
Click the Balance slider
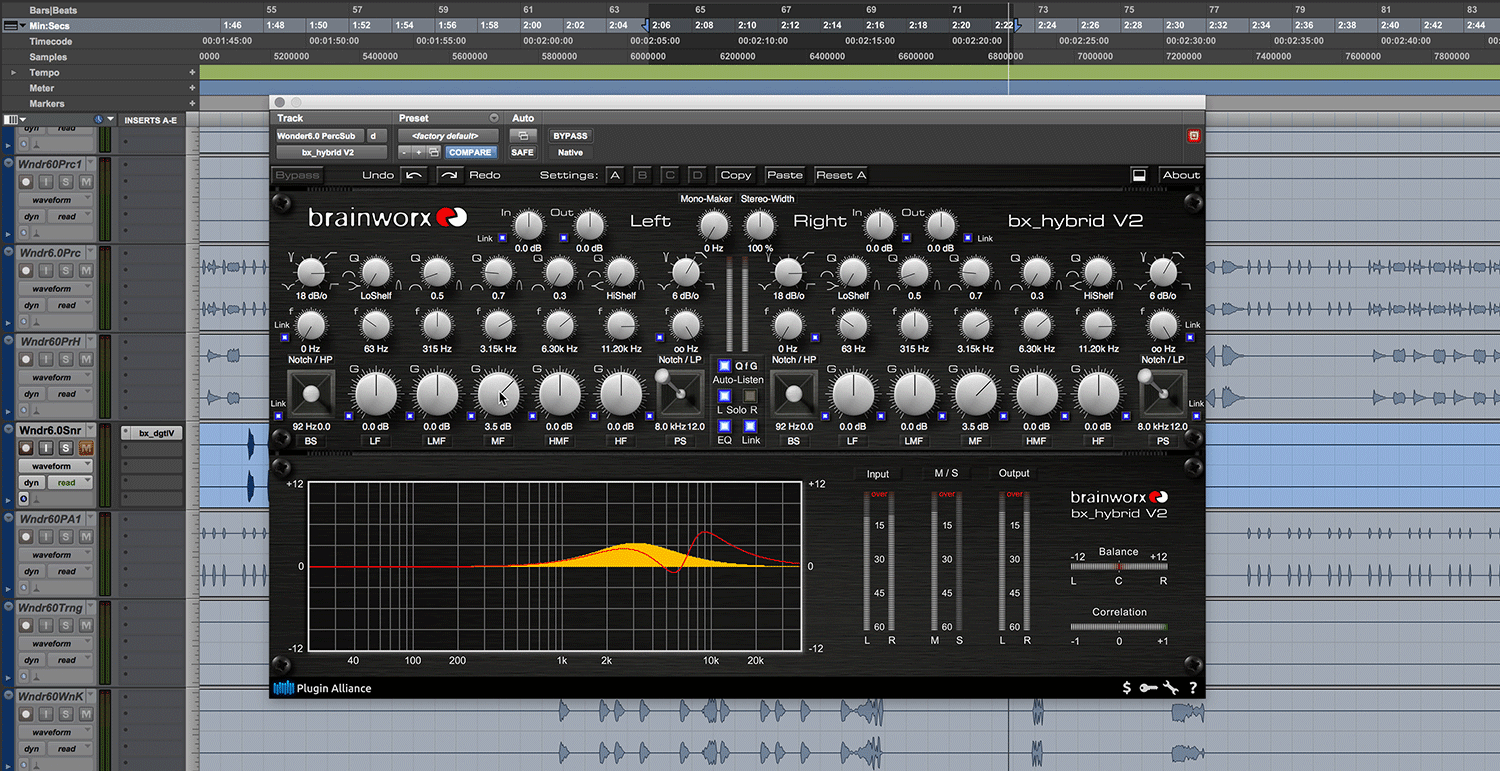(1119, 567)
